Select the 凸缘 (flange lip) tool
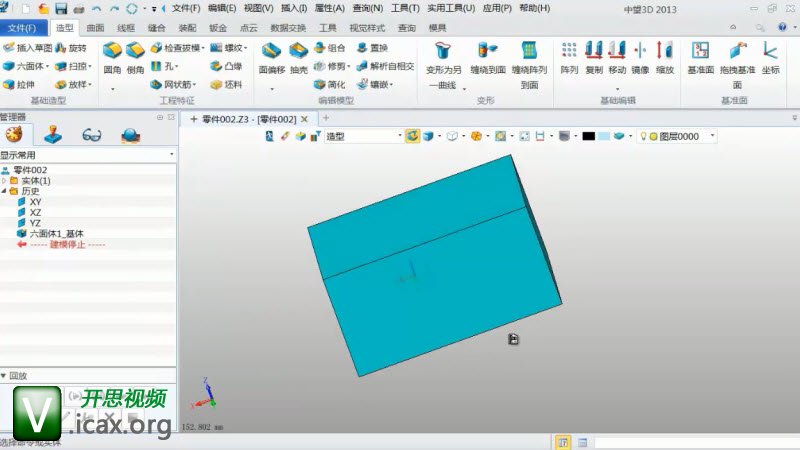 pos(226,66)
